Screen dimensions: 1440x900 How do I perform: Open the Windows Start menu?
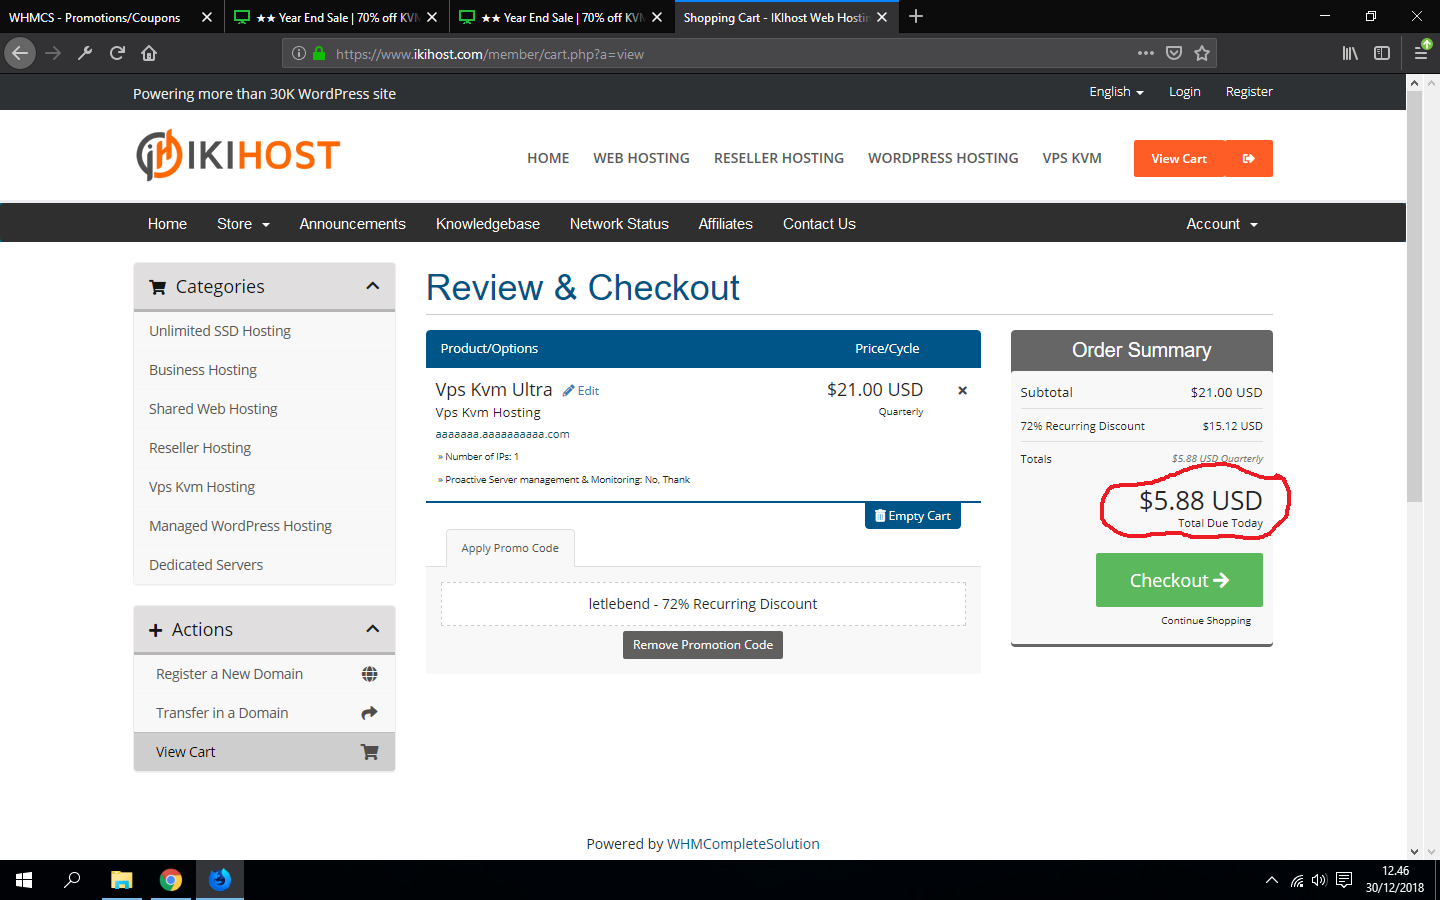(24, 880)
